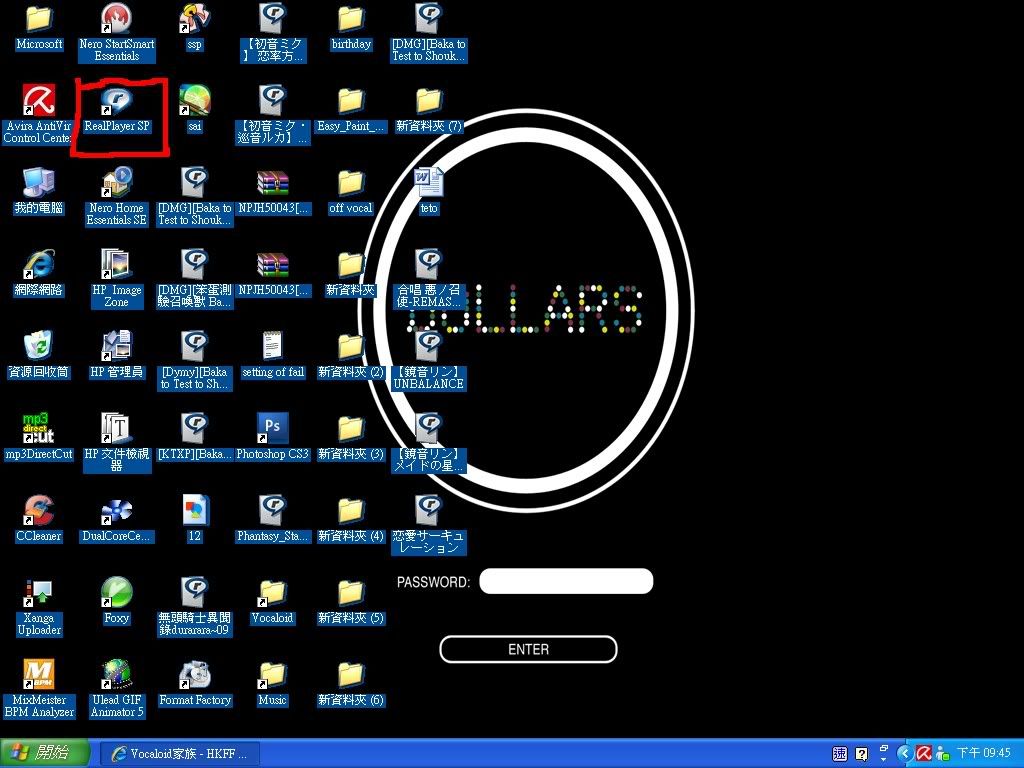Image resolution: width=1024 pixels, height=768 pixels.
Task: Open the file named 12
Action: pos(195,519)
